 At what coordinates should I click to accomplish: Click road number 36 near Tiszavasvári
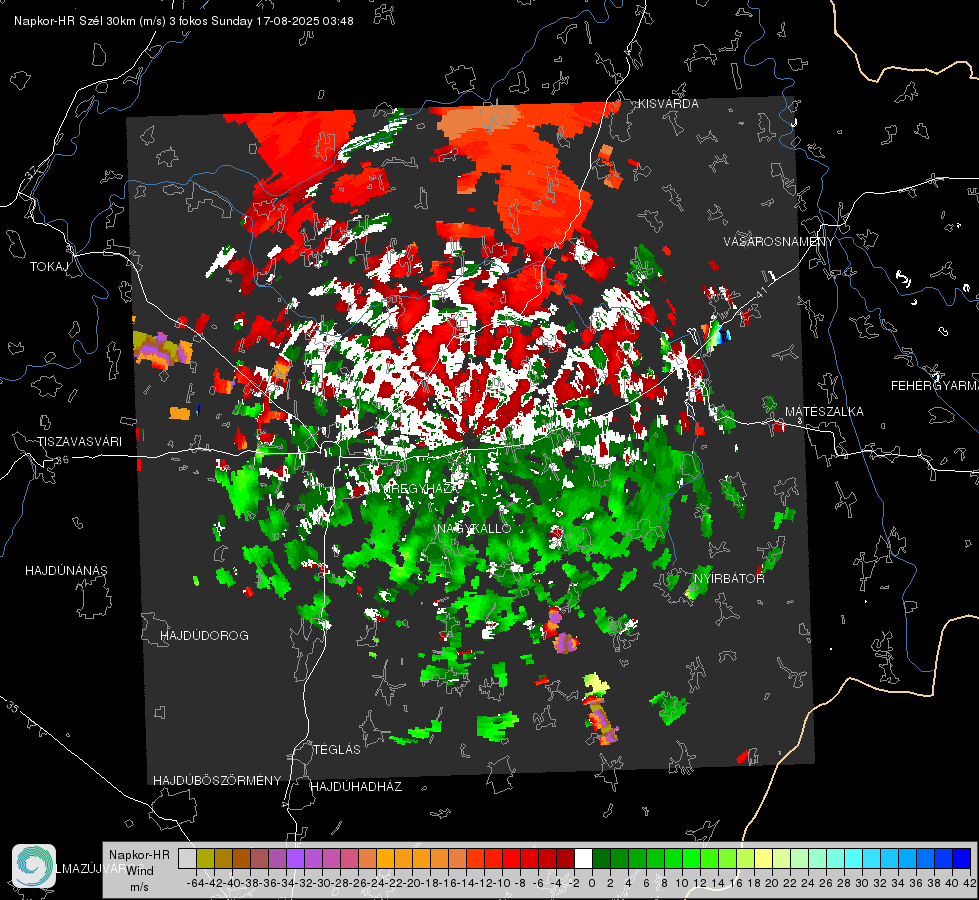pos(62,460)
